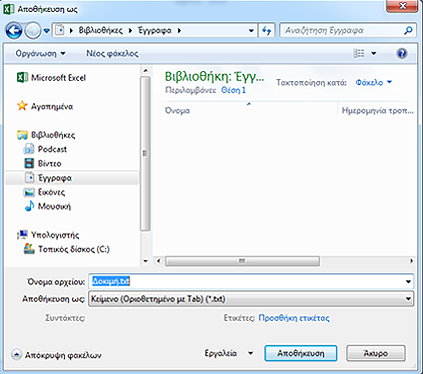The image size is (423, 374).
Task: Click the Αναζήτηση Έγγραφα search field
Action: coord(341,31)
